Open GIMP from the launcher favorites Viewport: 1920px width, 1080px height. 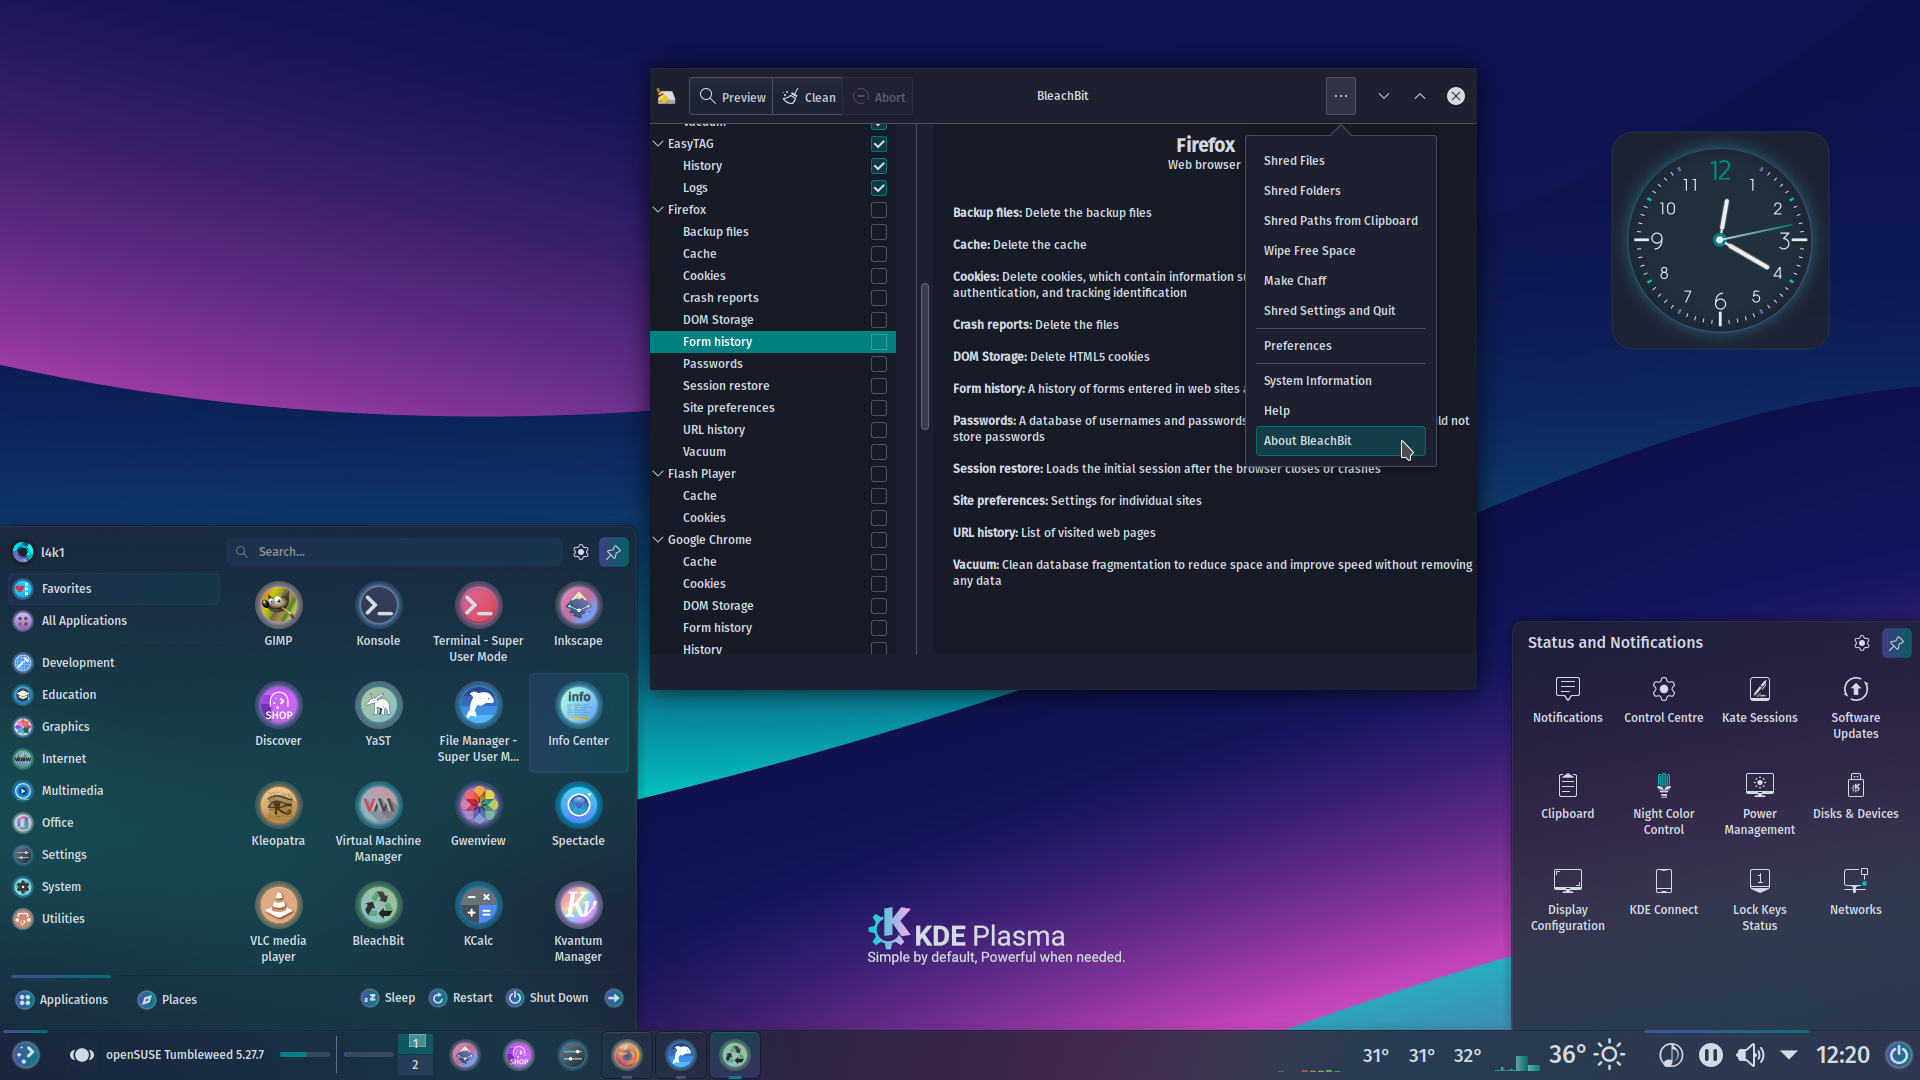point(278,614)
